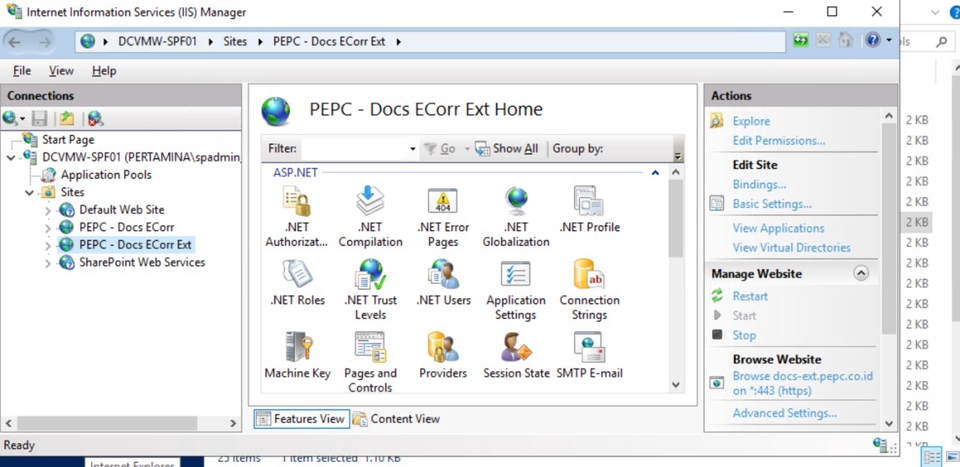Screen dimensions: 960x467
Task: Expand the PEPC - Docs ECorr node
Action: [48, 228]
